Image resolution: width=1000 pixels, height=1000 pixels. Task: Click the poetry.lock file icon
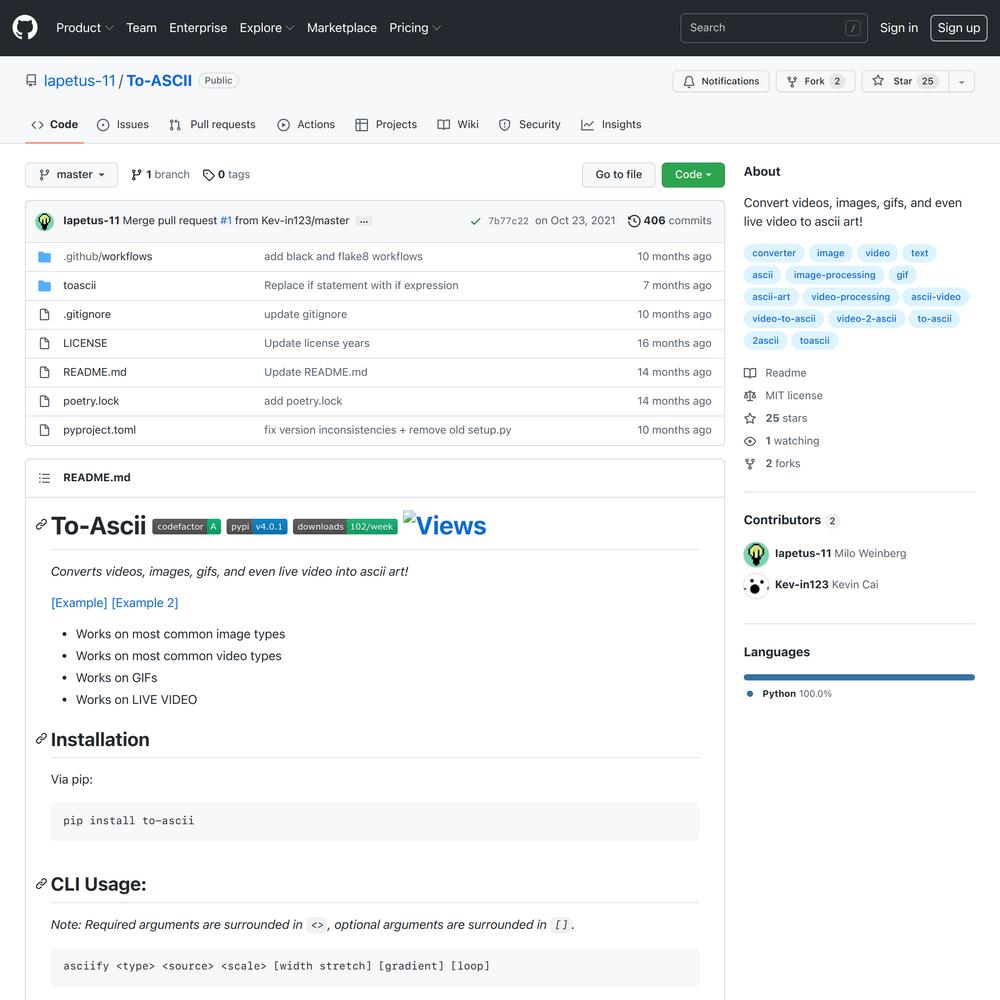pyautogui.click(x=44, y=401)
